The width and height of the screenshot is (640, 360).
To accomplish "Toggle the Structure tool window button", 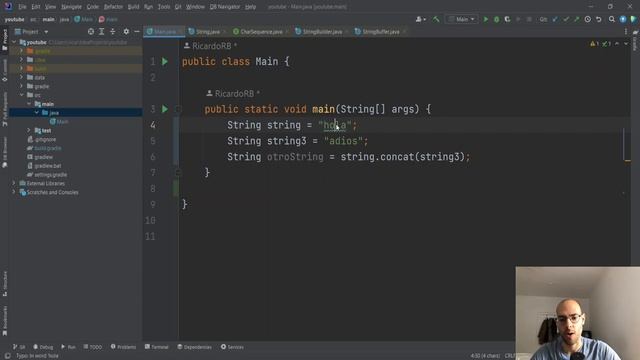I will [x=5, y=283].
